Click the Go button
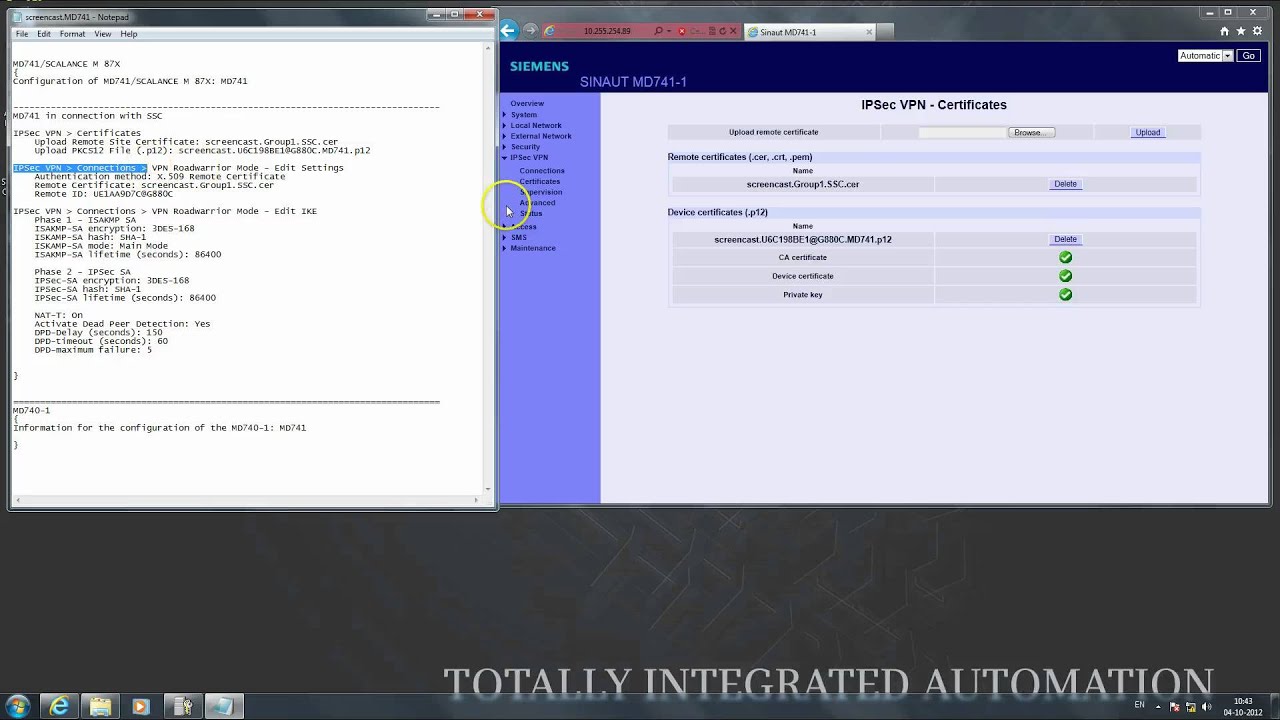Image resolution: width=1280 pixels, height=720 pixels. point(1248,56)
